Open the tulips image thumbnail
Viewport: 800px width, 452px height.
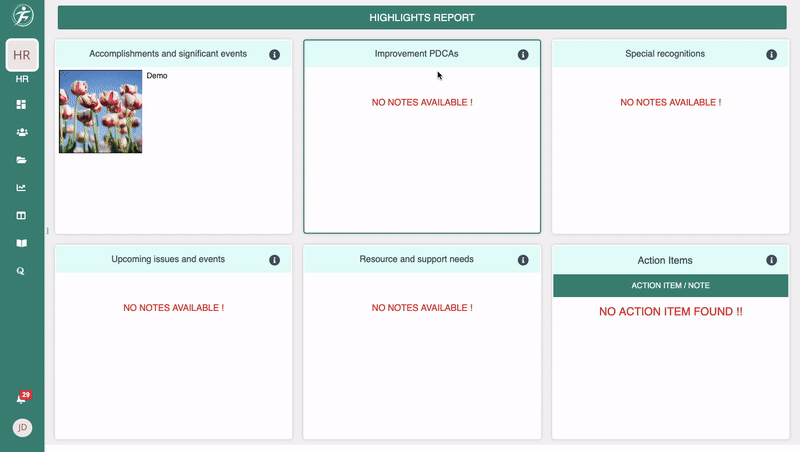(101, 111)
